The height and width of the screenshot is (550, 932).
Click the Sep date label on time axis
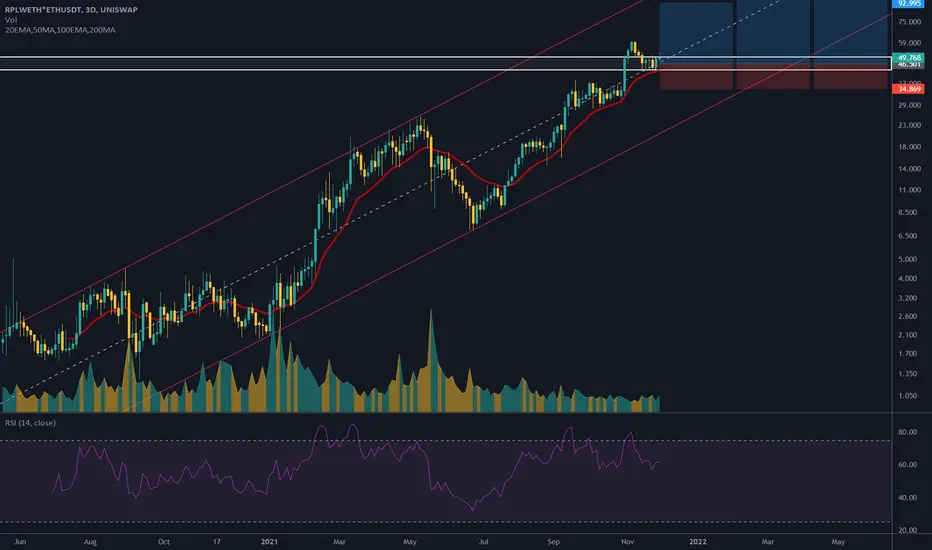pyautogui.click(x=553, y=542)
